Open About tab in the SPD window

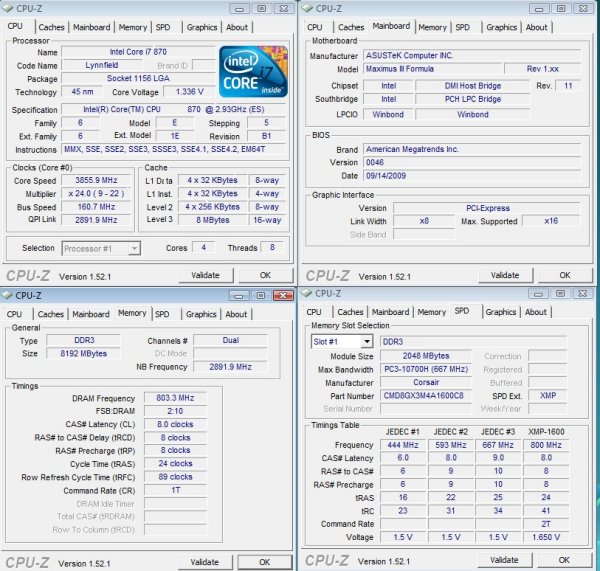(536, 312)
